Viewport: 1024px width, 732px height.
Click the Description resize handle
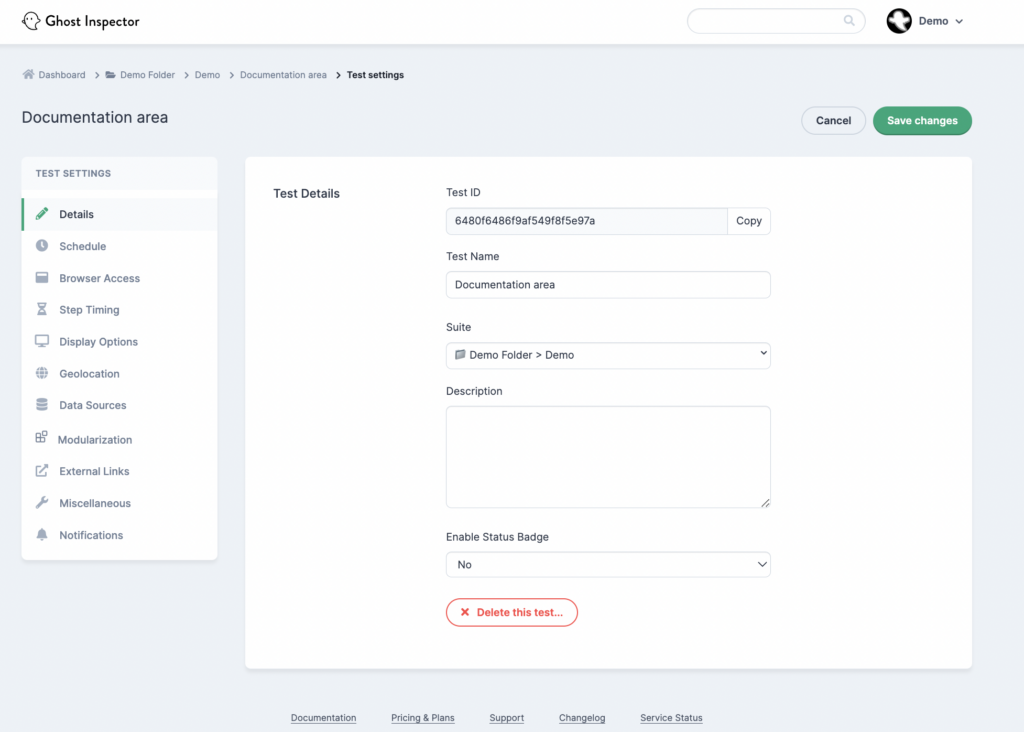click(765, 503)
